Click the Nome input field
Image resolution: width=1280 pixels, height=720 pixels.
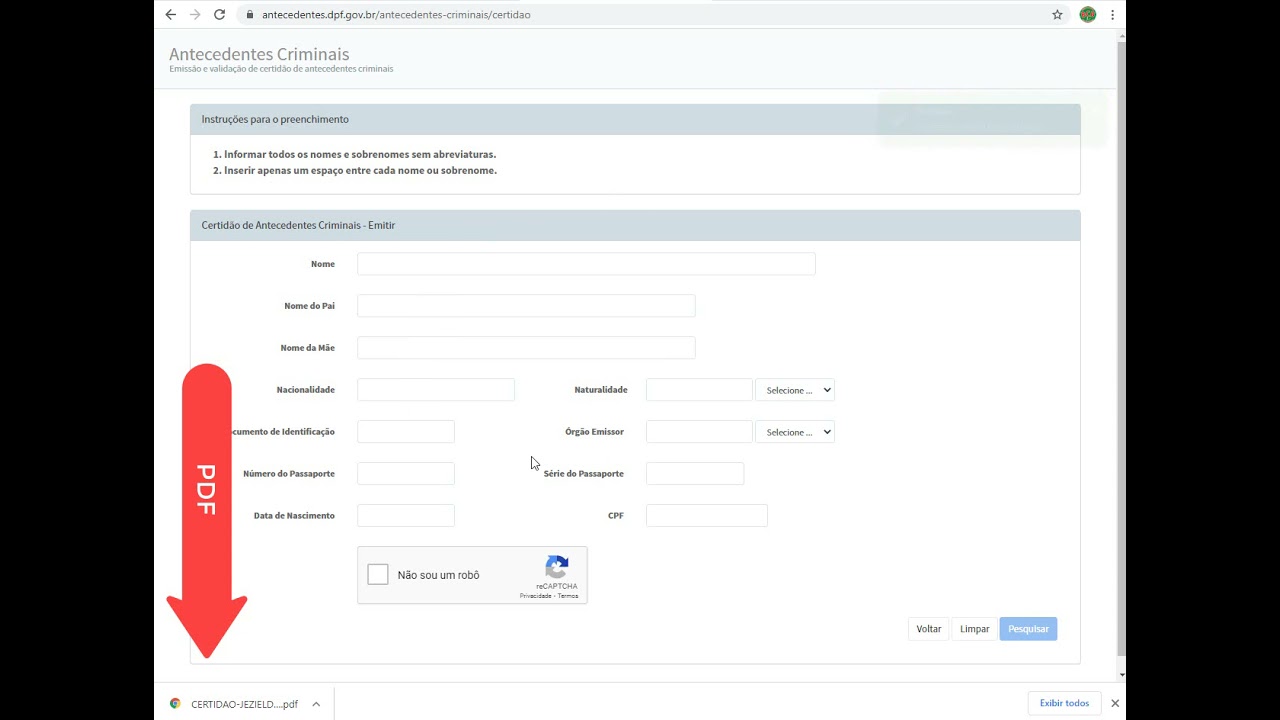click(x=586, y=264)
